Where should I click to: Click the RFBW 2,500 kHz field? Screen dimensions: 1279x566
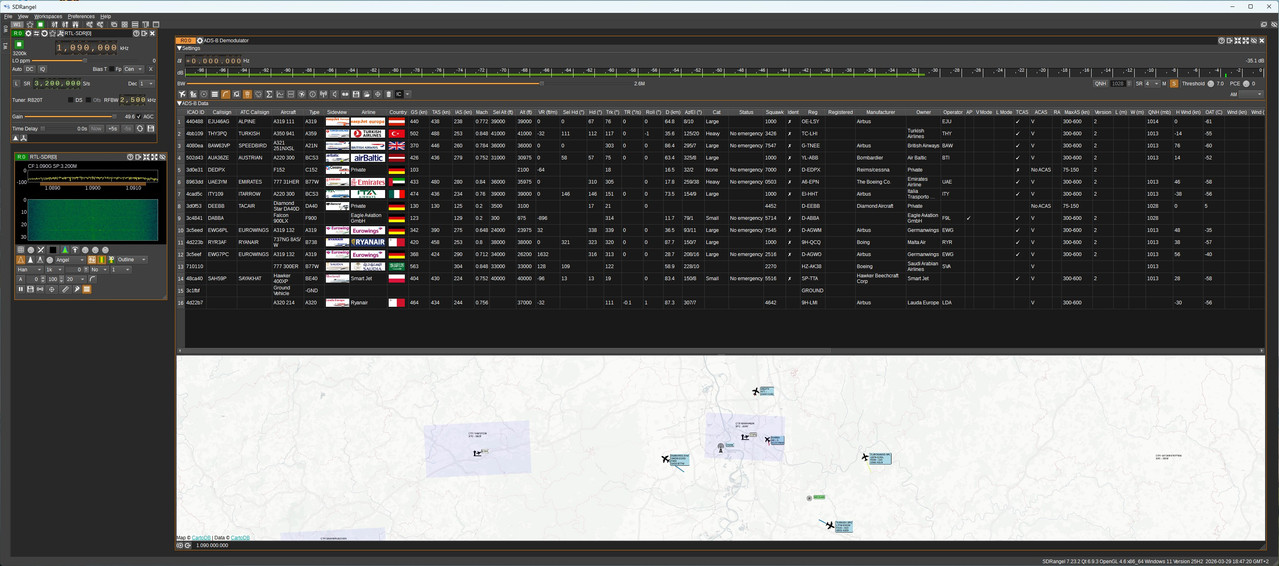133,100
